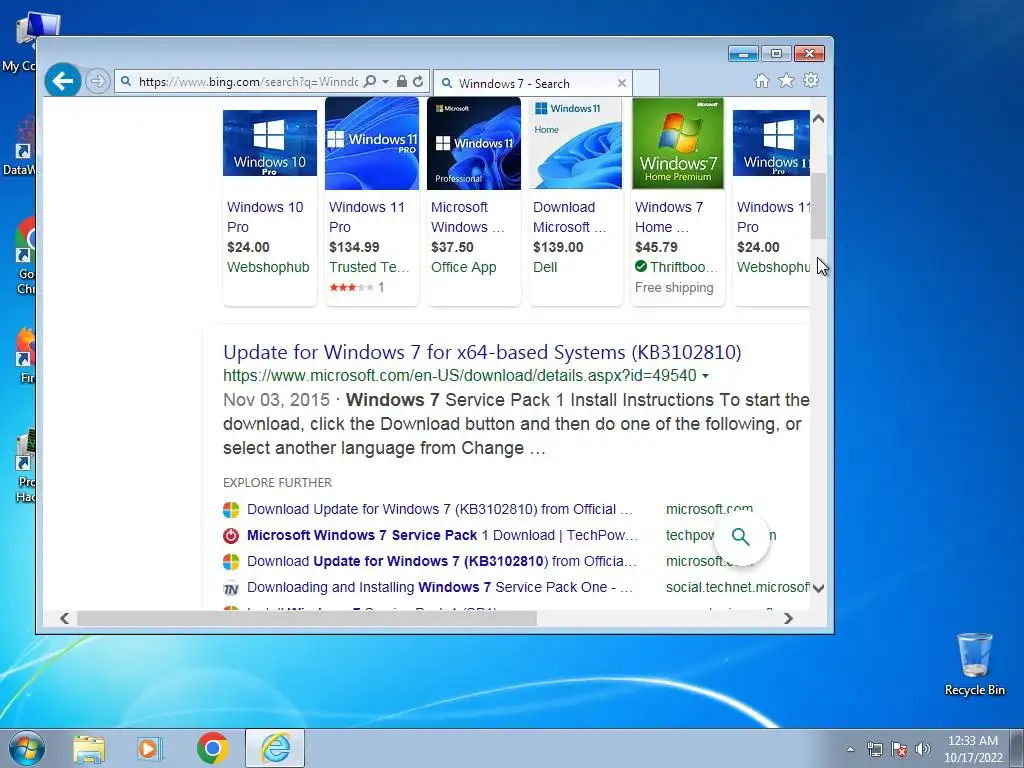Click the $139.00 price text

click(x=558, y=247)
